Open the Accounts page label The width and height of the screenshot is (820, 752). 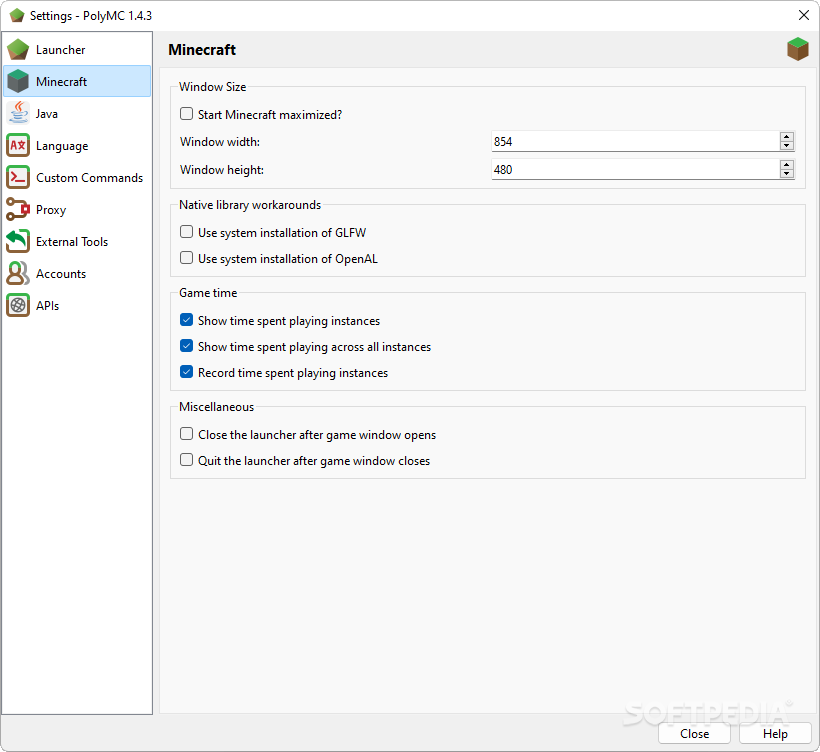click(x=61, y=274)
